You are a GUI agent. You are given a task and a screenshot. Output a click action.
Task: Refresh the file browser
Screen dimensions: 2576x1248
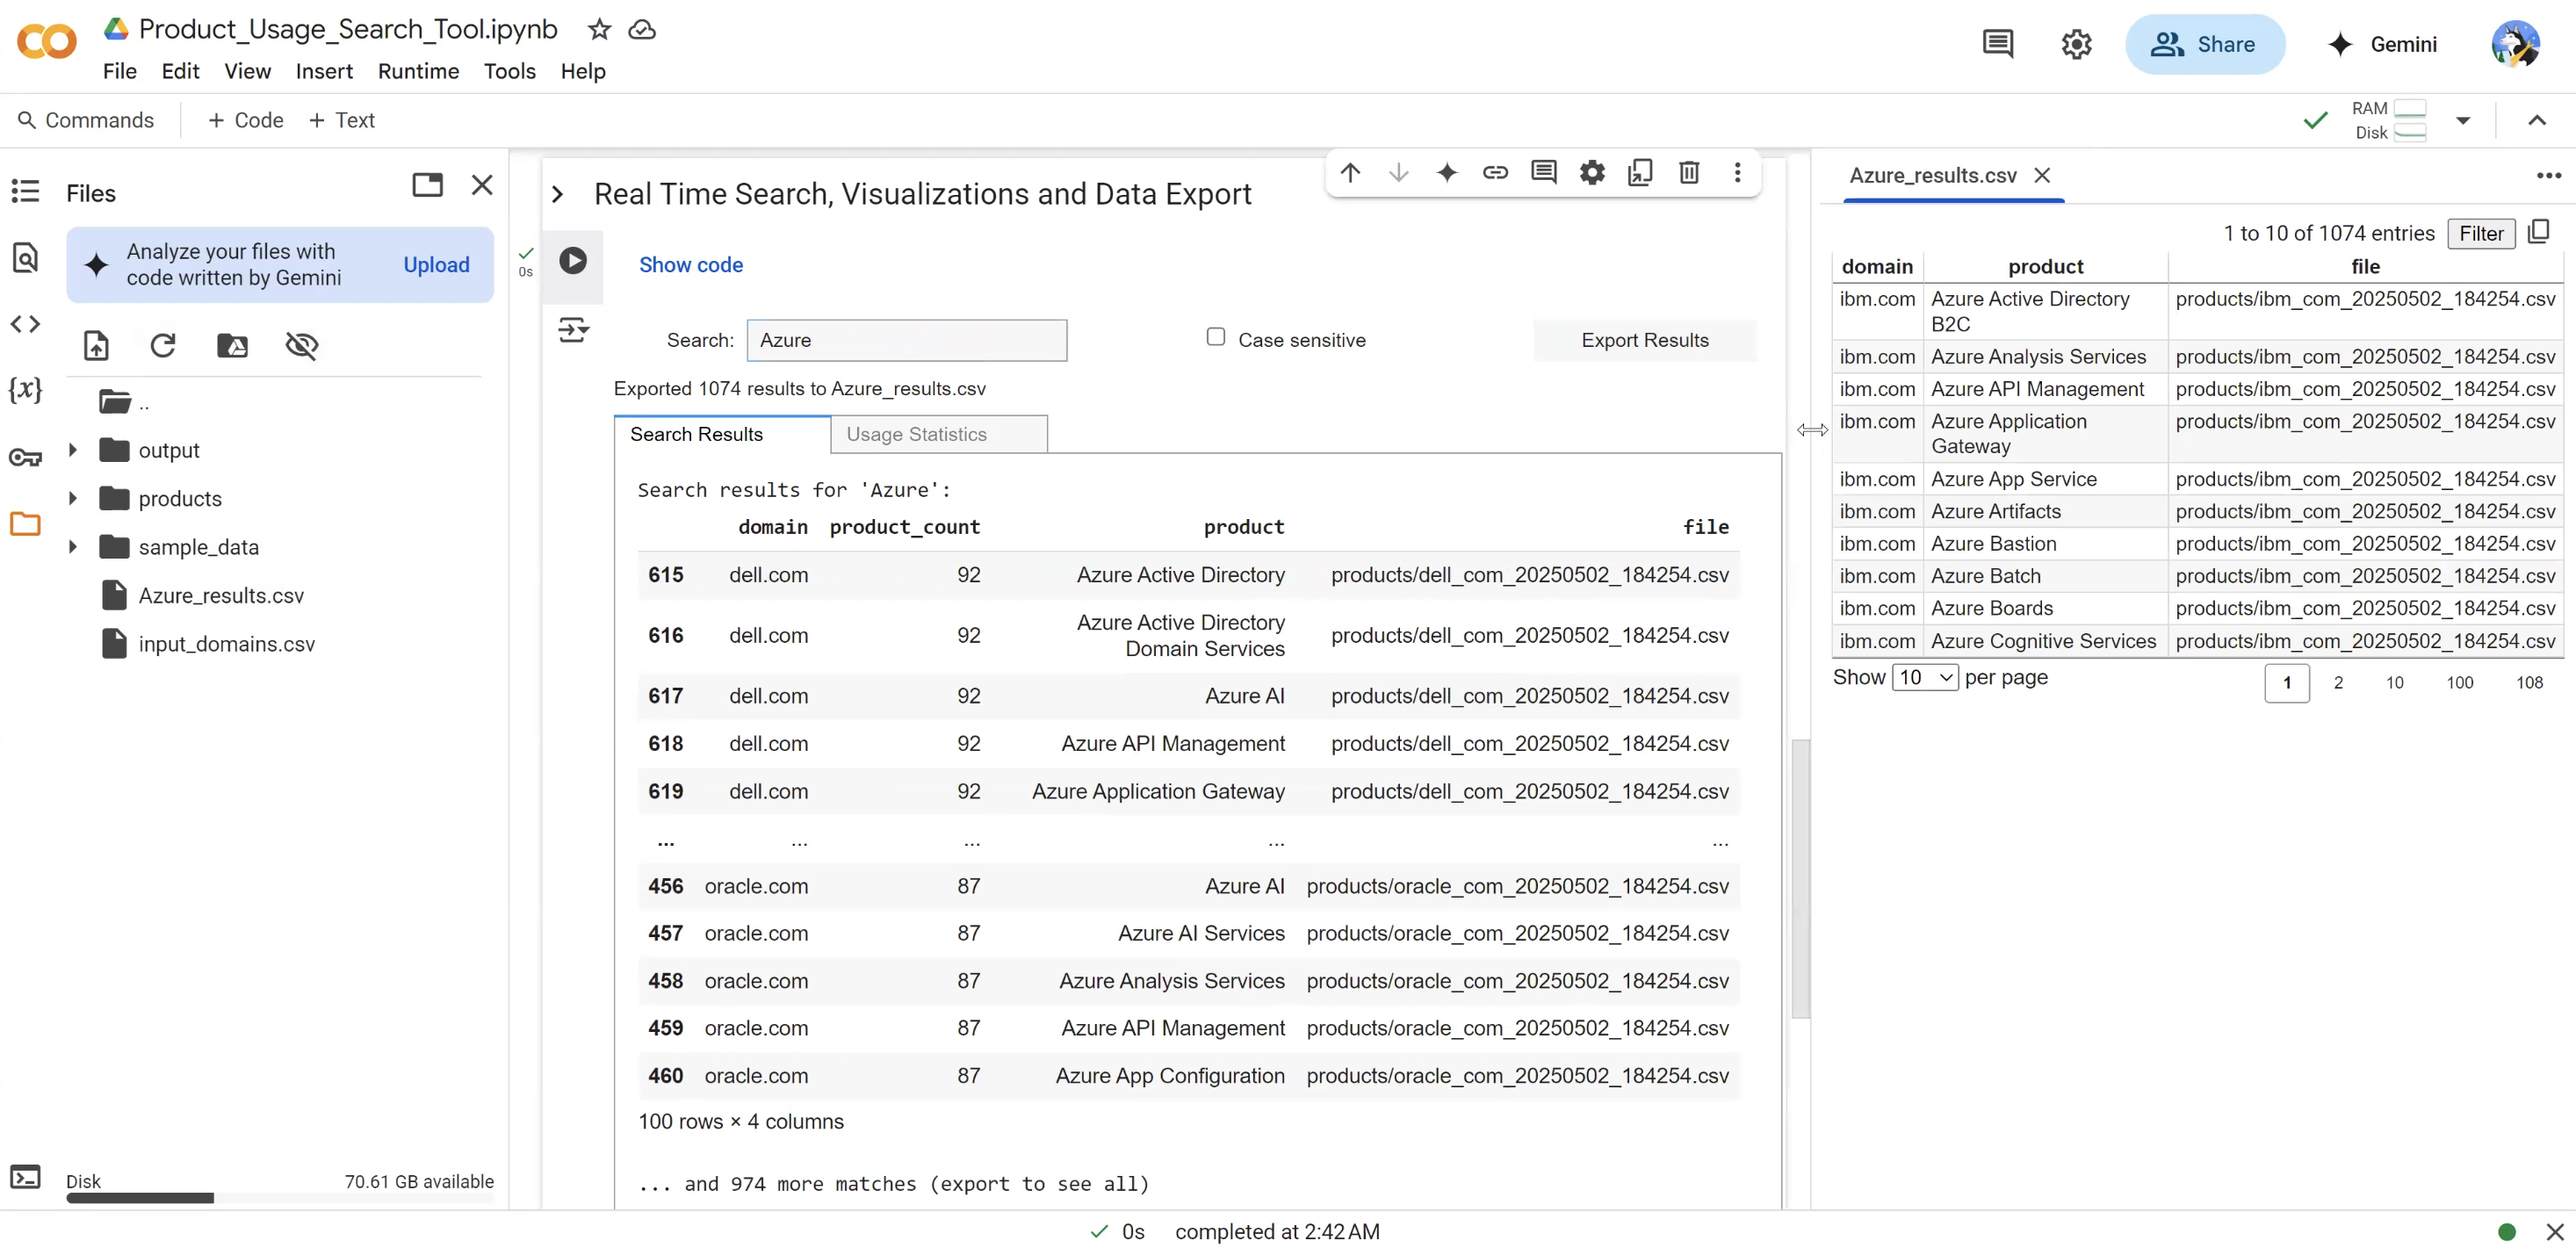point(163,346)
